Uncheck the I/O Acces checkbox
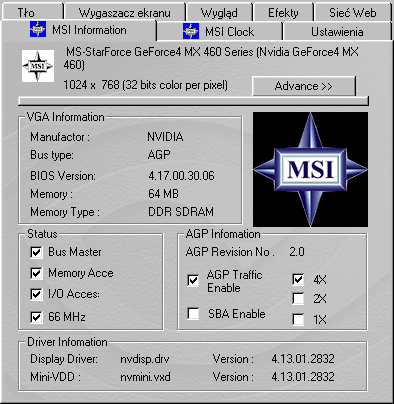Screen dimensions: 394x404 36,295
